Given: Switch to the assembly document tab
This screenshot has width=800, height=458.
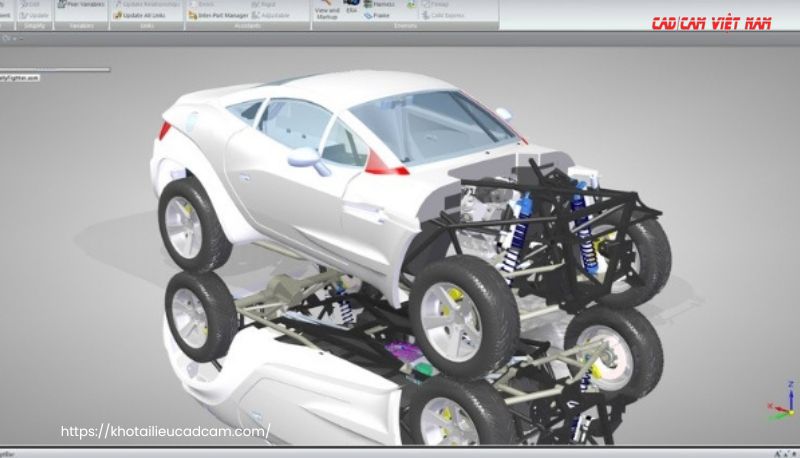Looking at the screenshot, I should [x=19, y=77].
